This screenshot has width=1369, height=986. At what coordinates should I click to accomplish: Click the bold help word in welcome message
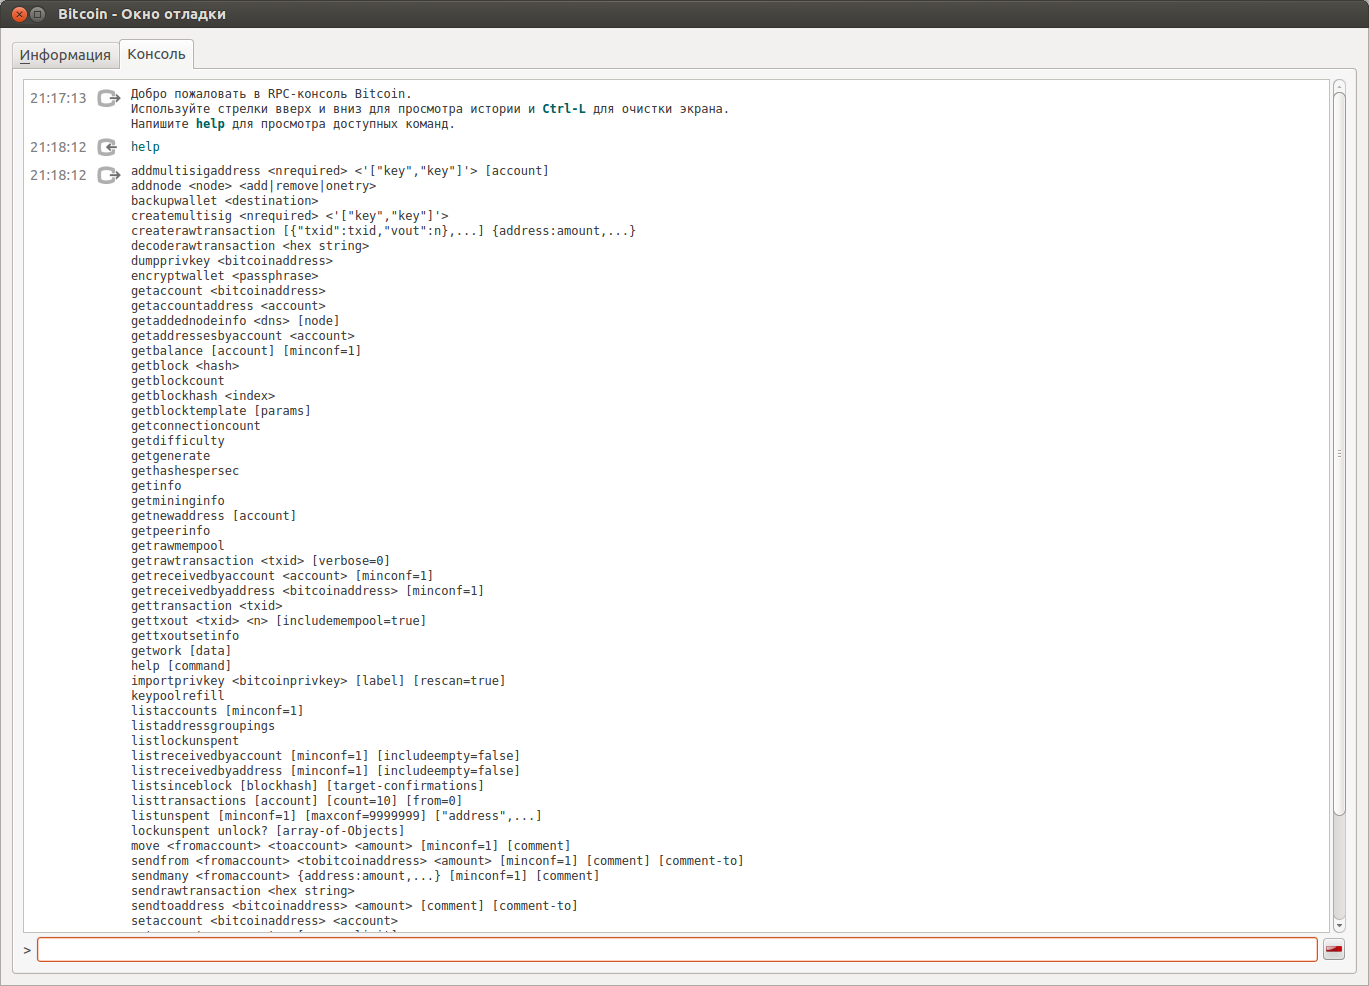point(210,124)
